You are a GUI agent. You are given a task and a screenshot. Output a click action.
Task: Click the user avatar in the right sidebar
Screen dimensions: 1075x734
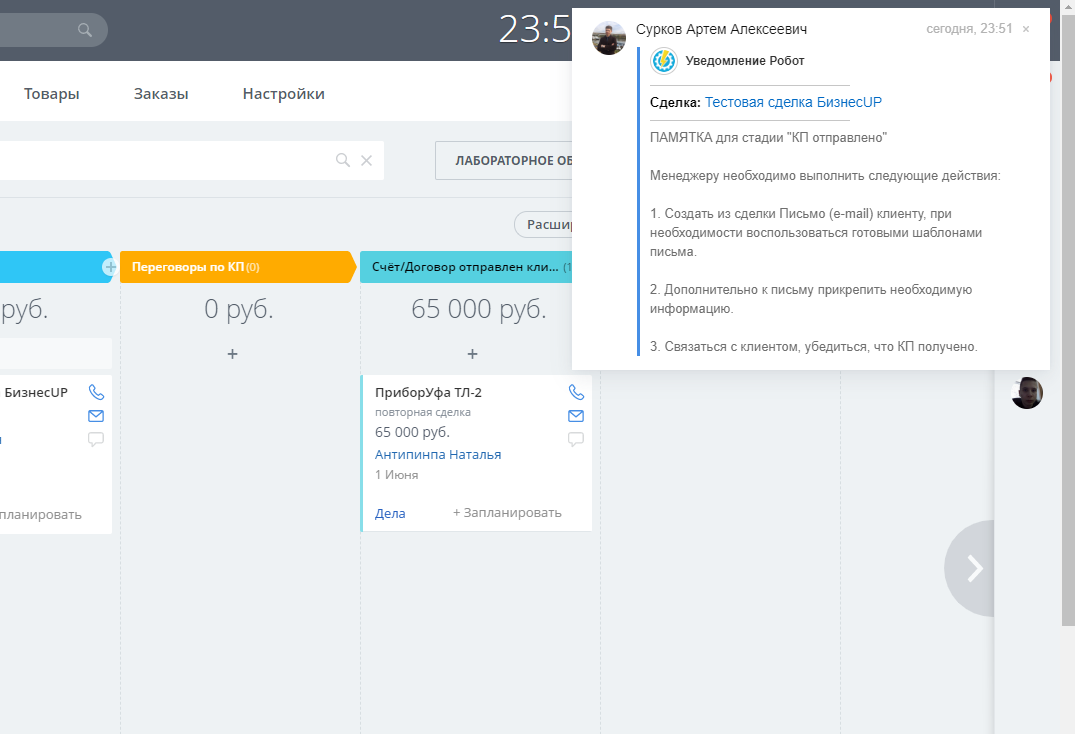pyautogui.click(x=1027, y=393)
